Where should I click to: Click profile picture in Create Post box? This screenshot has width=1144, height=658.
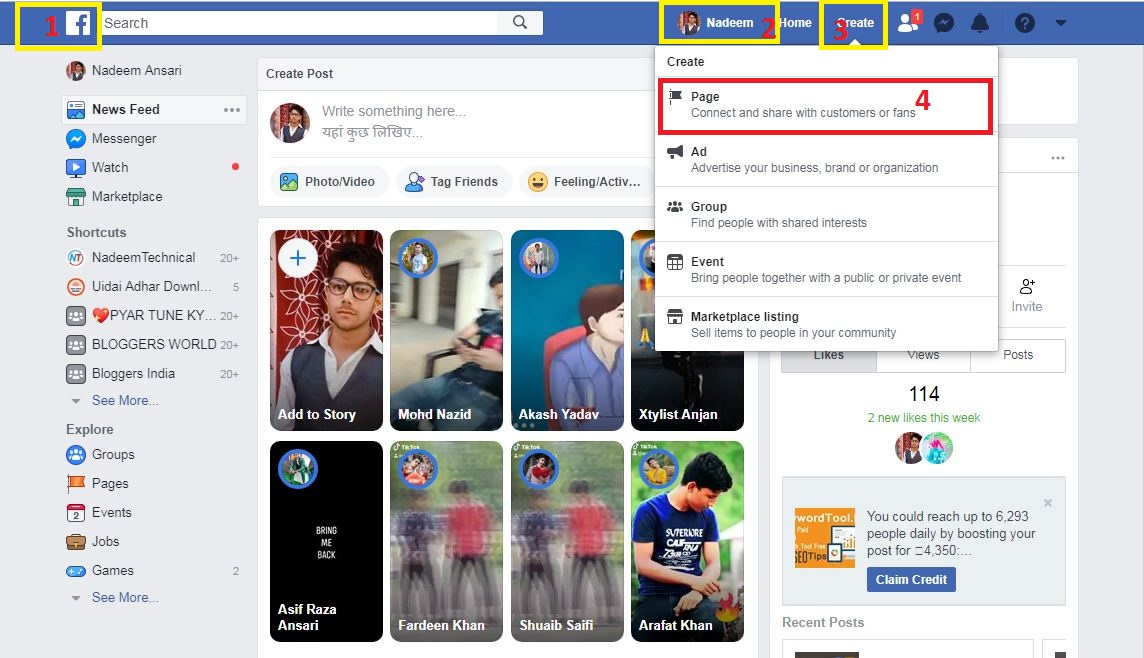[290, 123]
